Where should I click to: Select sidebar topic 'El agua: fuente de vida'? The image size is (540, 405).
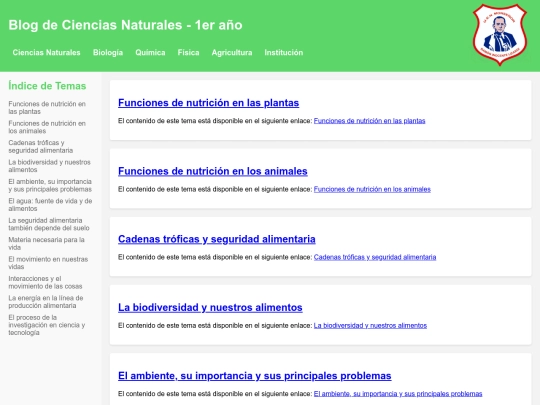(50, 205)
